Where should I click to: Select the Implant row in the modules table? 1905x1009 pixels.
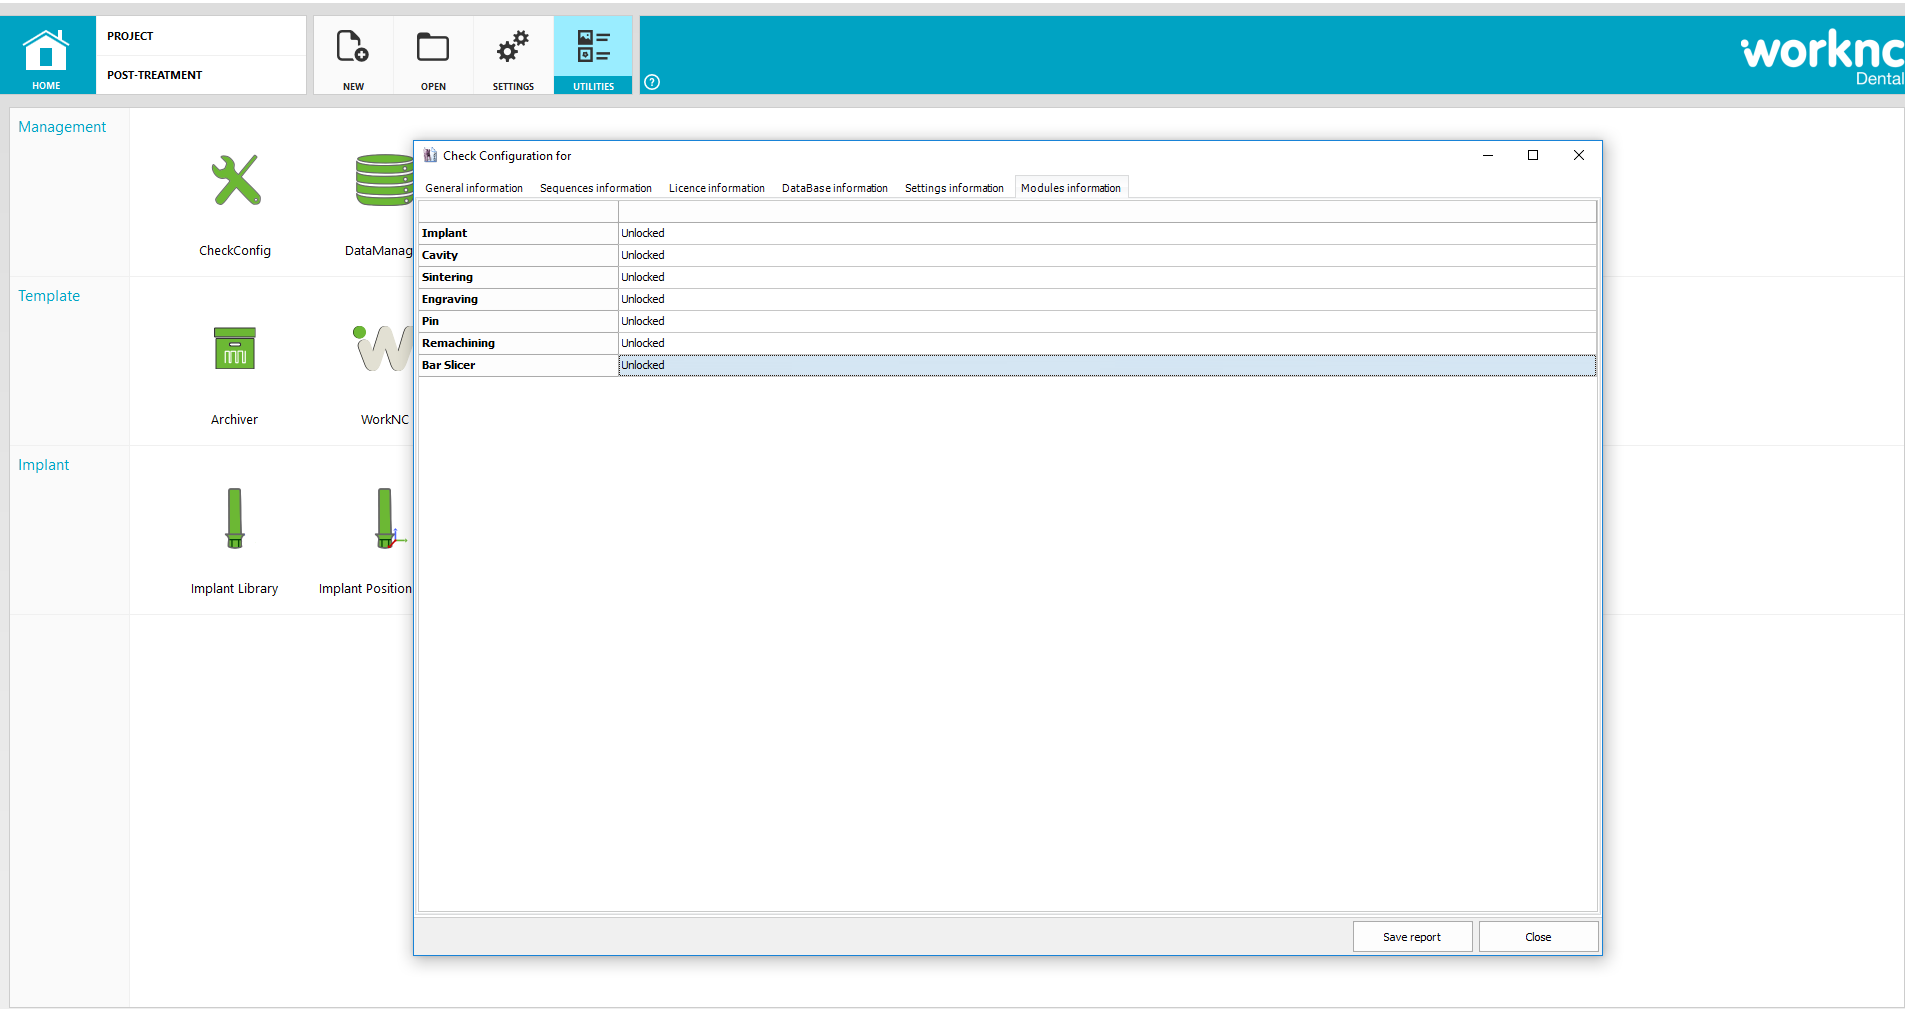(518, 232)
